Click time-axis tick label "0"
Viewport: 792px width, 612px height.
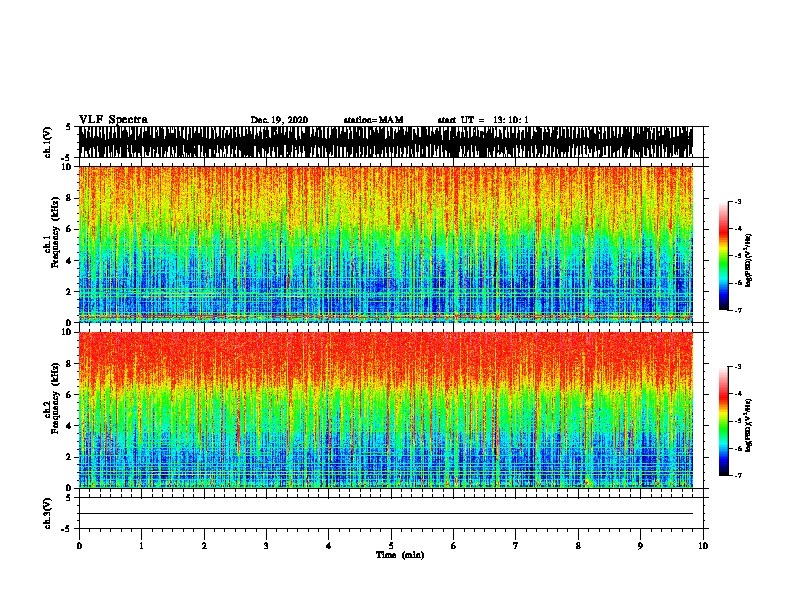(x=79, y=546)
